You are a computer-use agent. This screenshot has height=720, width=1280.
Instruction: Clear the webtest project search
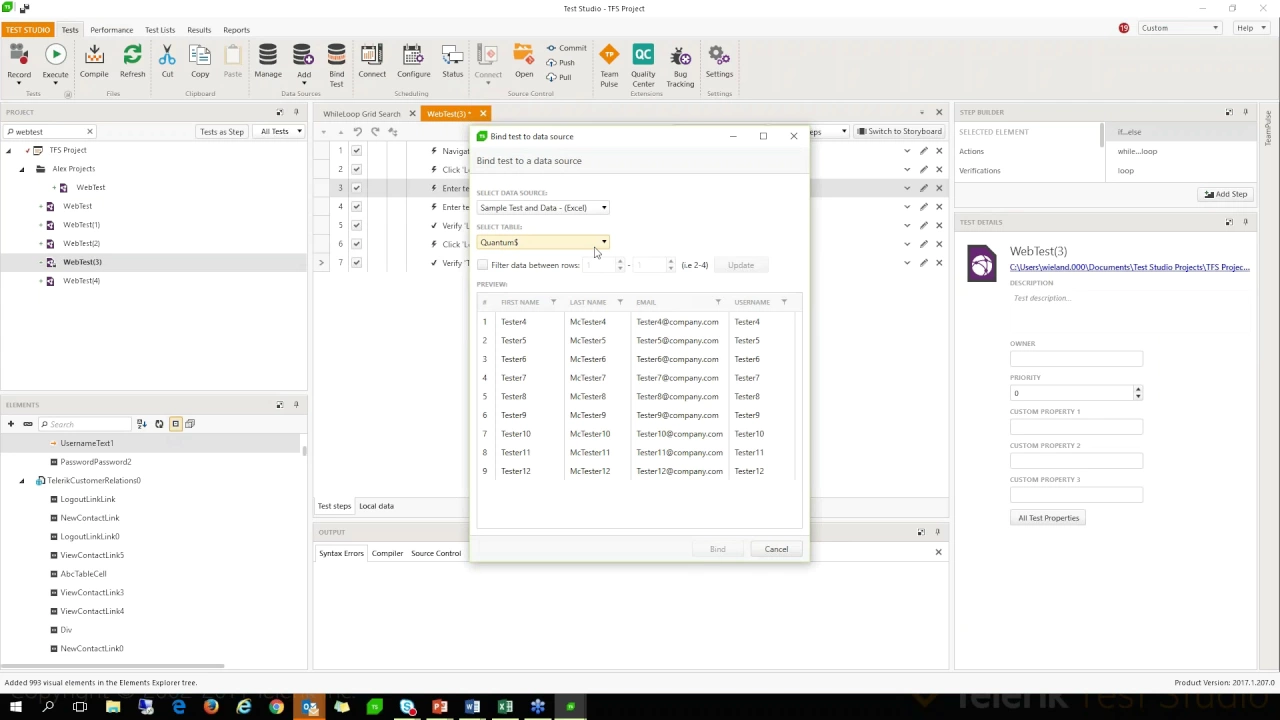click(x=89, y=131)
